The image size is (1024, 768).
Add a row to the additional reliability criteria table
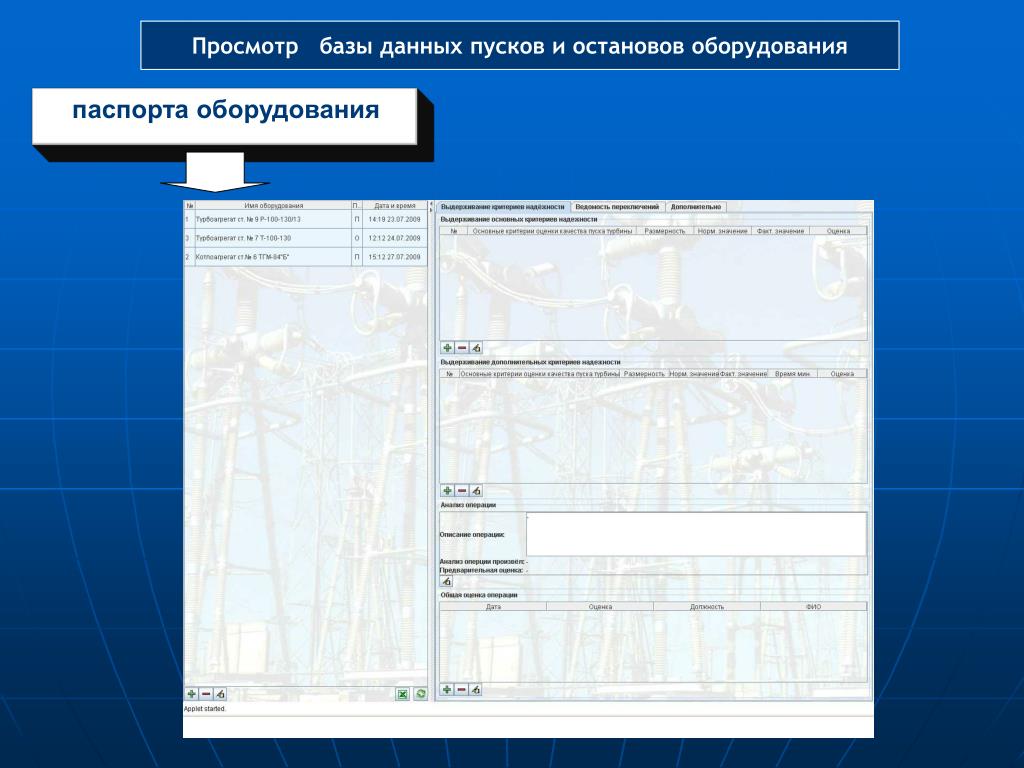pos(447,490)
